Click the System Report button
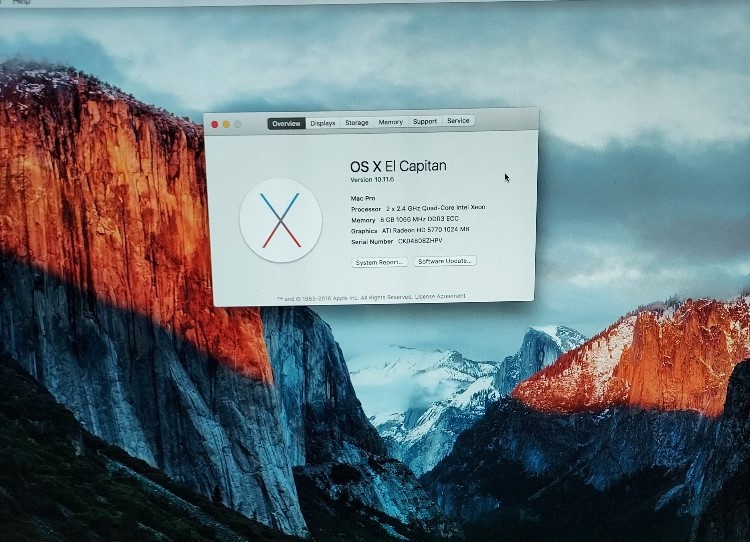 point(380,262)
